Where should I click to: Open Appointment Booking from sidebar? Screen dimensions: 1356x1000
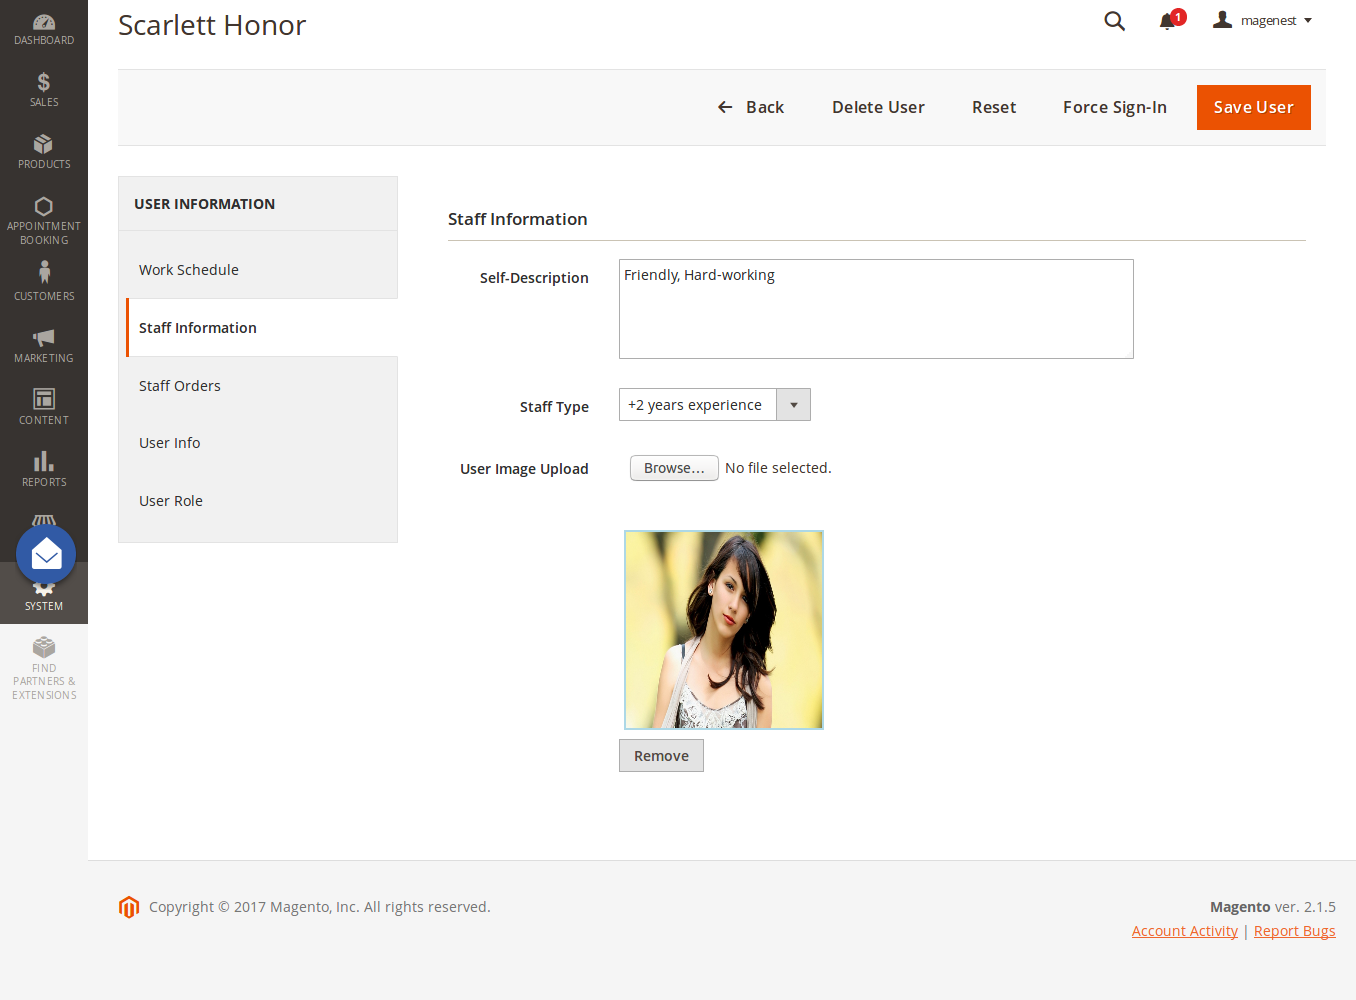[44, 220]
